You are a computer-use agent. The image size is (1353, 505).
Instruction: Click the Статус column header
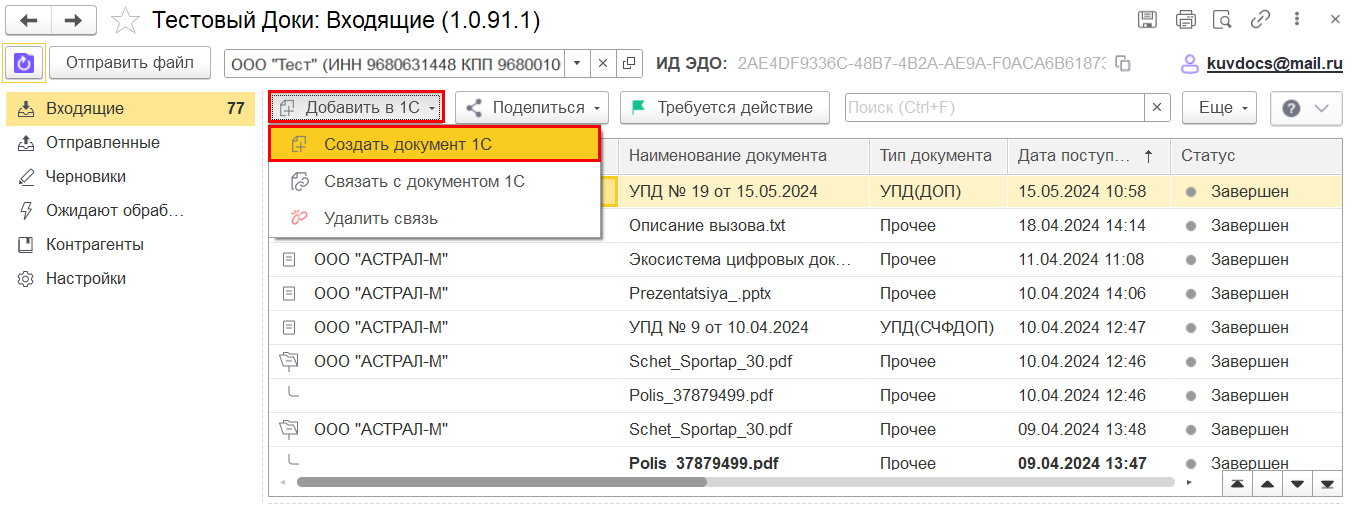point(1256,156)
